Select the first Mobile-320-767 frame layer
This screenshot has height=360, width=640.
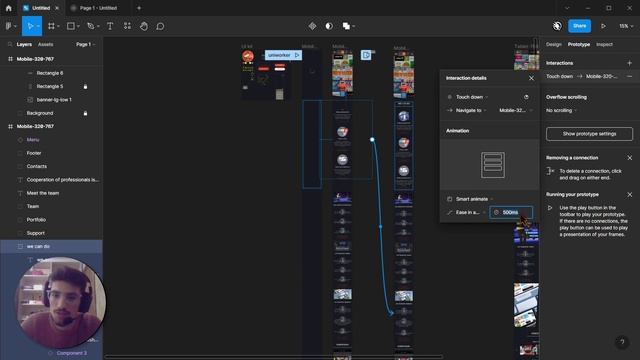[x=35, y=59]
